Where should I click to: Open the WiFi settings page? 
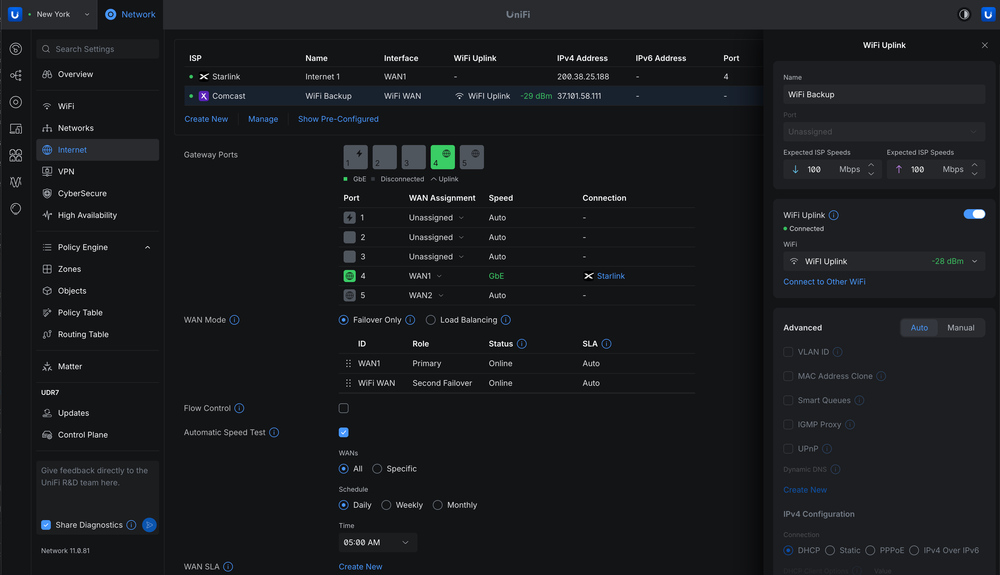[97, 106]
